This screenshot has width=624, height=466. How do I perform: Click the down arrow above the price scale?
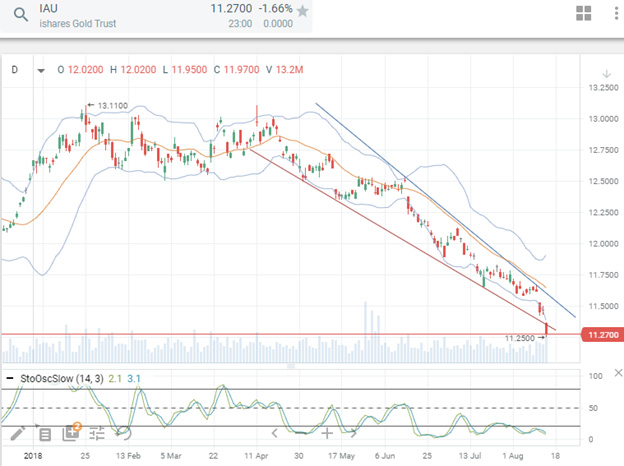[x=606, y=74]
